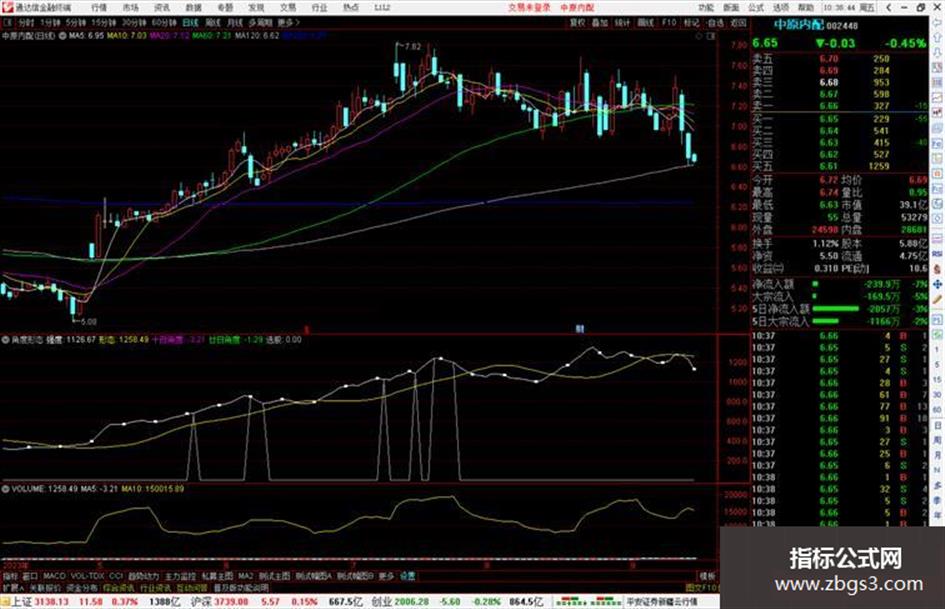The image size is (945, 609).
Task: Switch to the 60分钟 period tab
Action: point(165,22)
